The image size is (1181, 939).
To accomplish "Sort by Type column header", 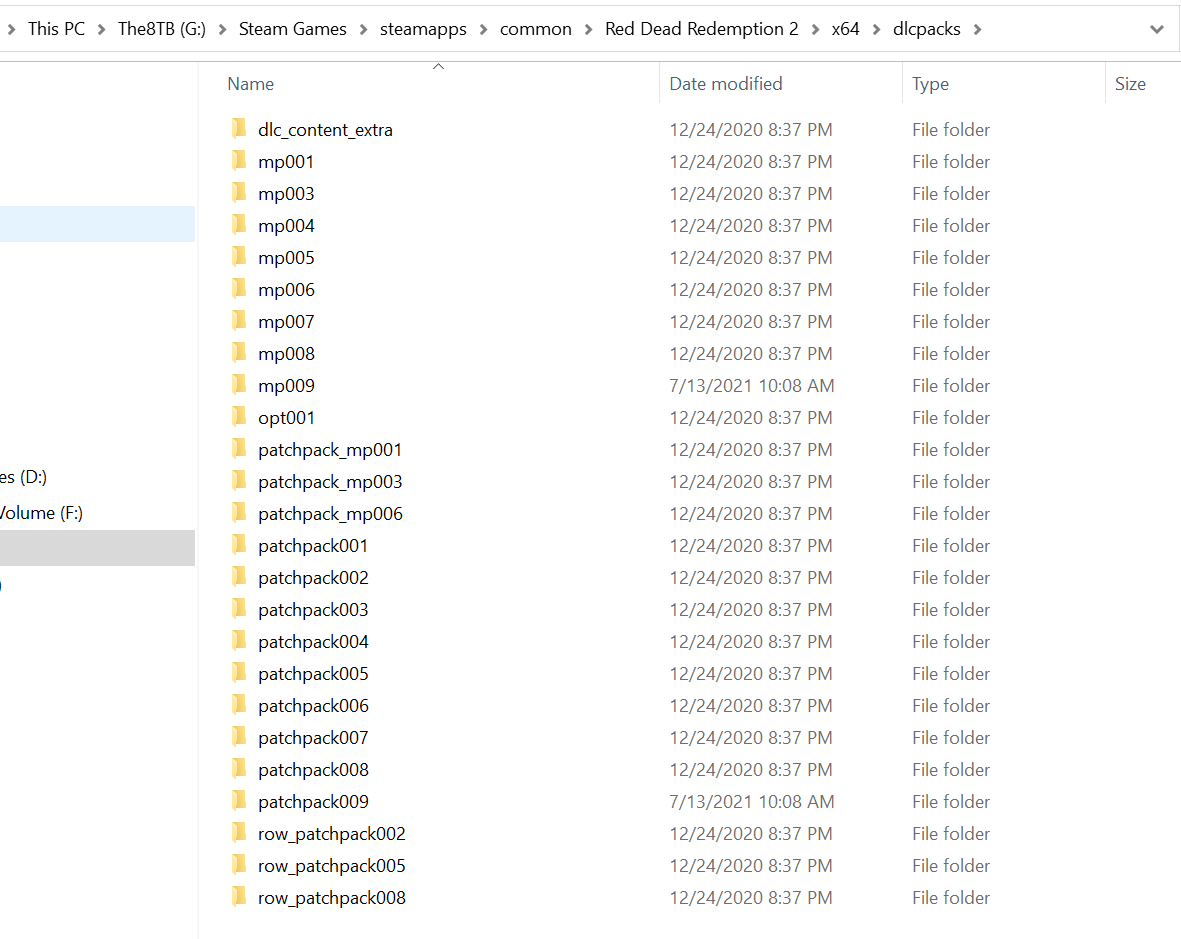I will coord(930,84).
